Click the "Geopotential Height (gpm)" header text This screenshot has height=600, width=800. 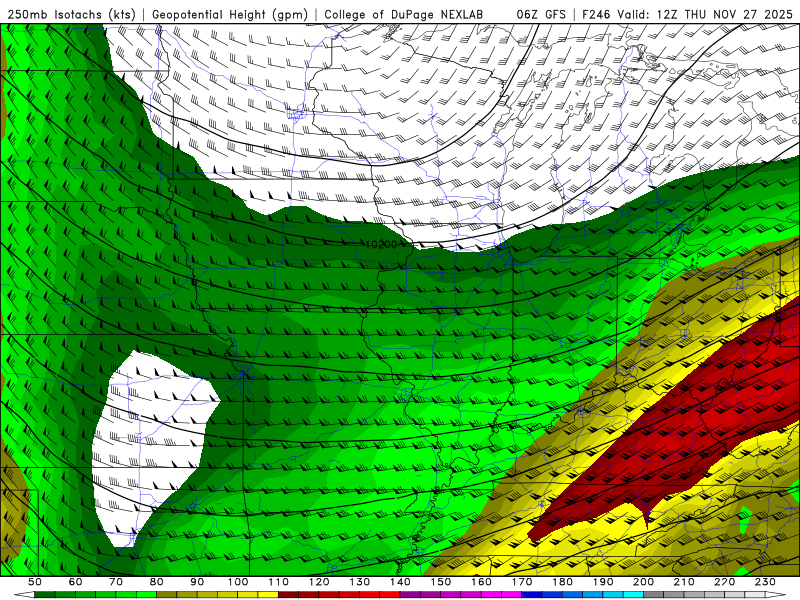point(230,15)
